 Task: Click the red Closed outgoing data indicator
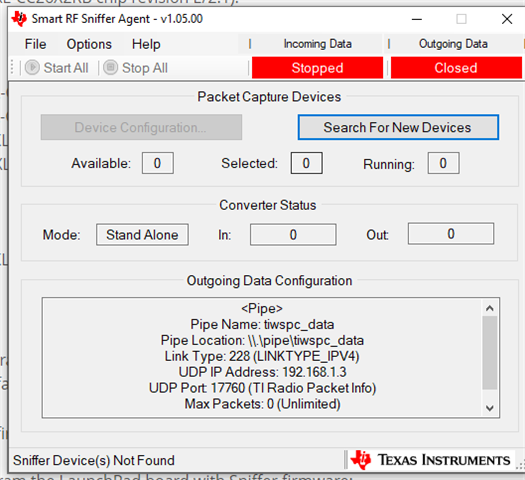[456, 68]
